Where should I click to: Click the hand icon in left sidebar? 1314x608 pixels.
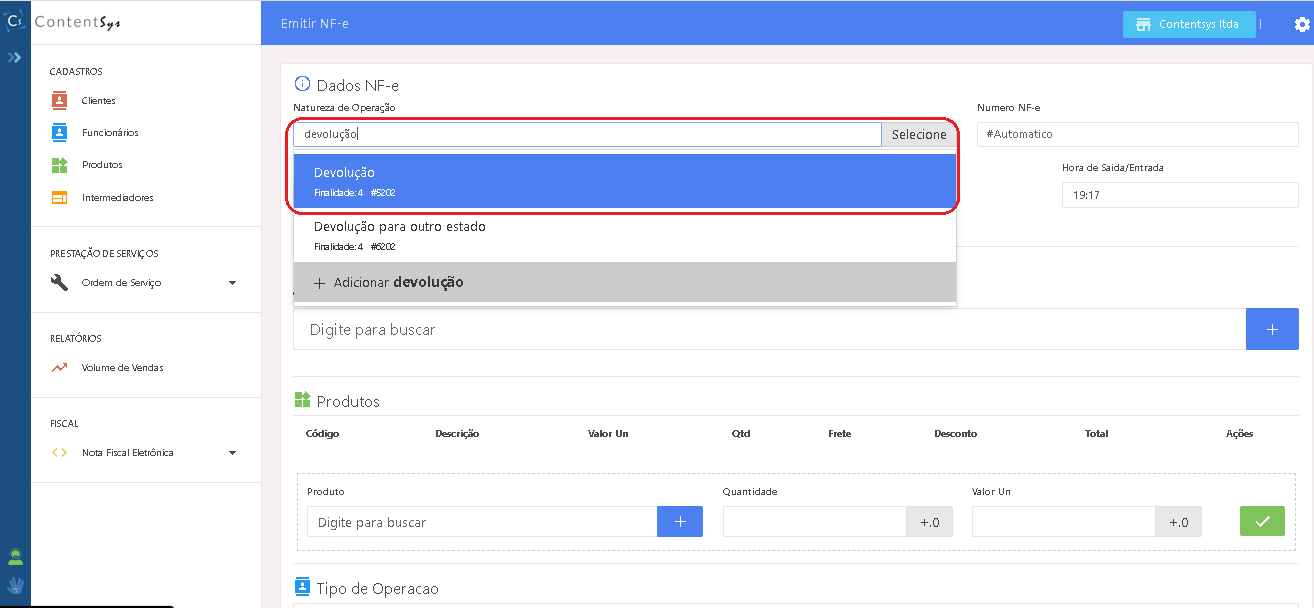tap(15, 585)
